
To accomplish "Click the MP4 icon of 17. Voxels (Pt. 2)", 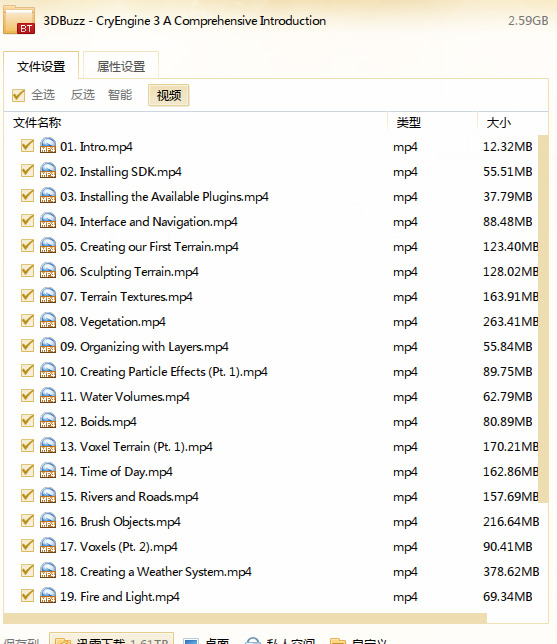I will (48, 546).
